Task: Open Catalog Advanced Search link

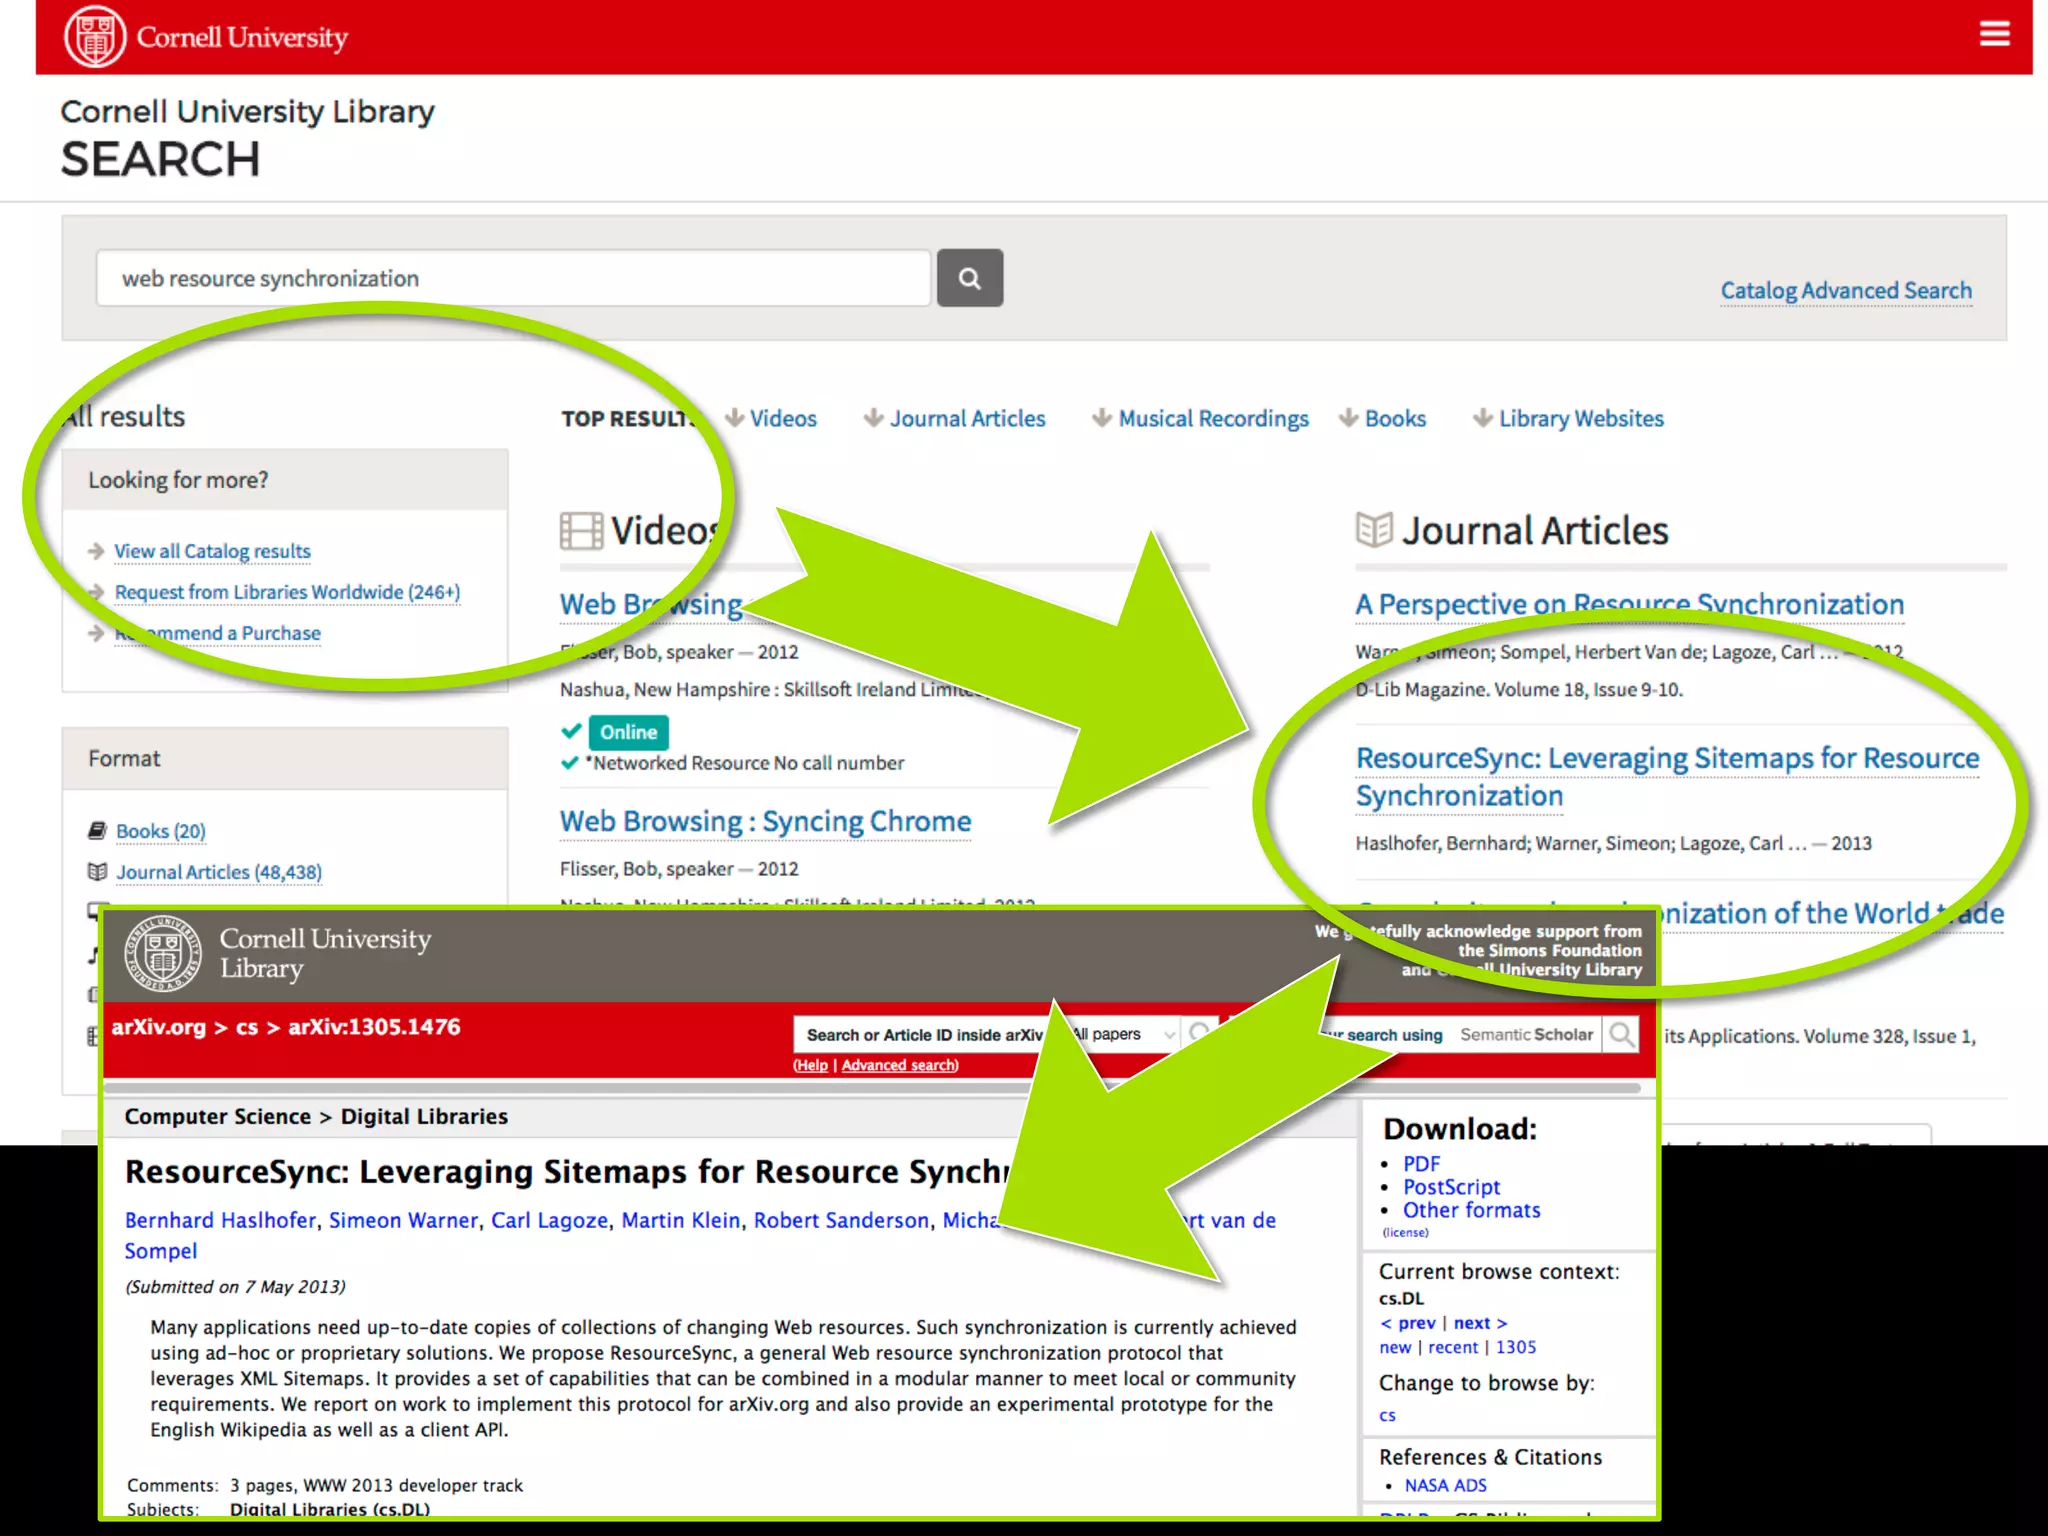Action: [1845, 291]
